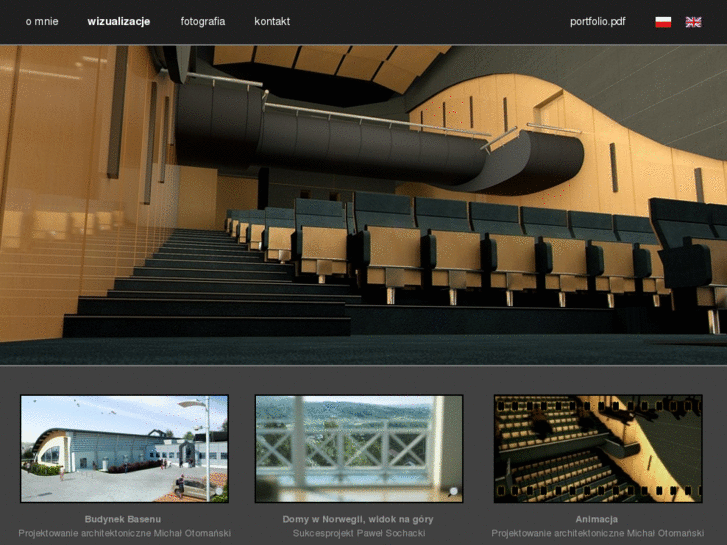
Task: Open the Animacja filmstrip thumbnail
Action: coord(598,449)
